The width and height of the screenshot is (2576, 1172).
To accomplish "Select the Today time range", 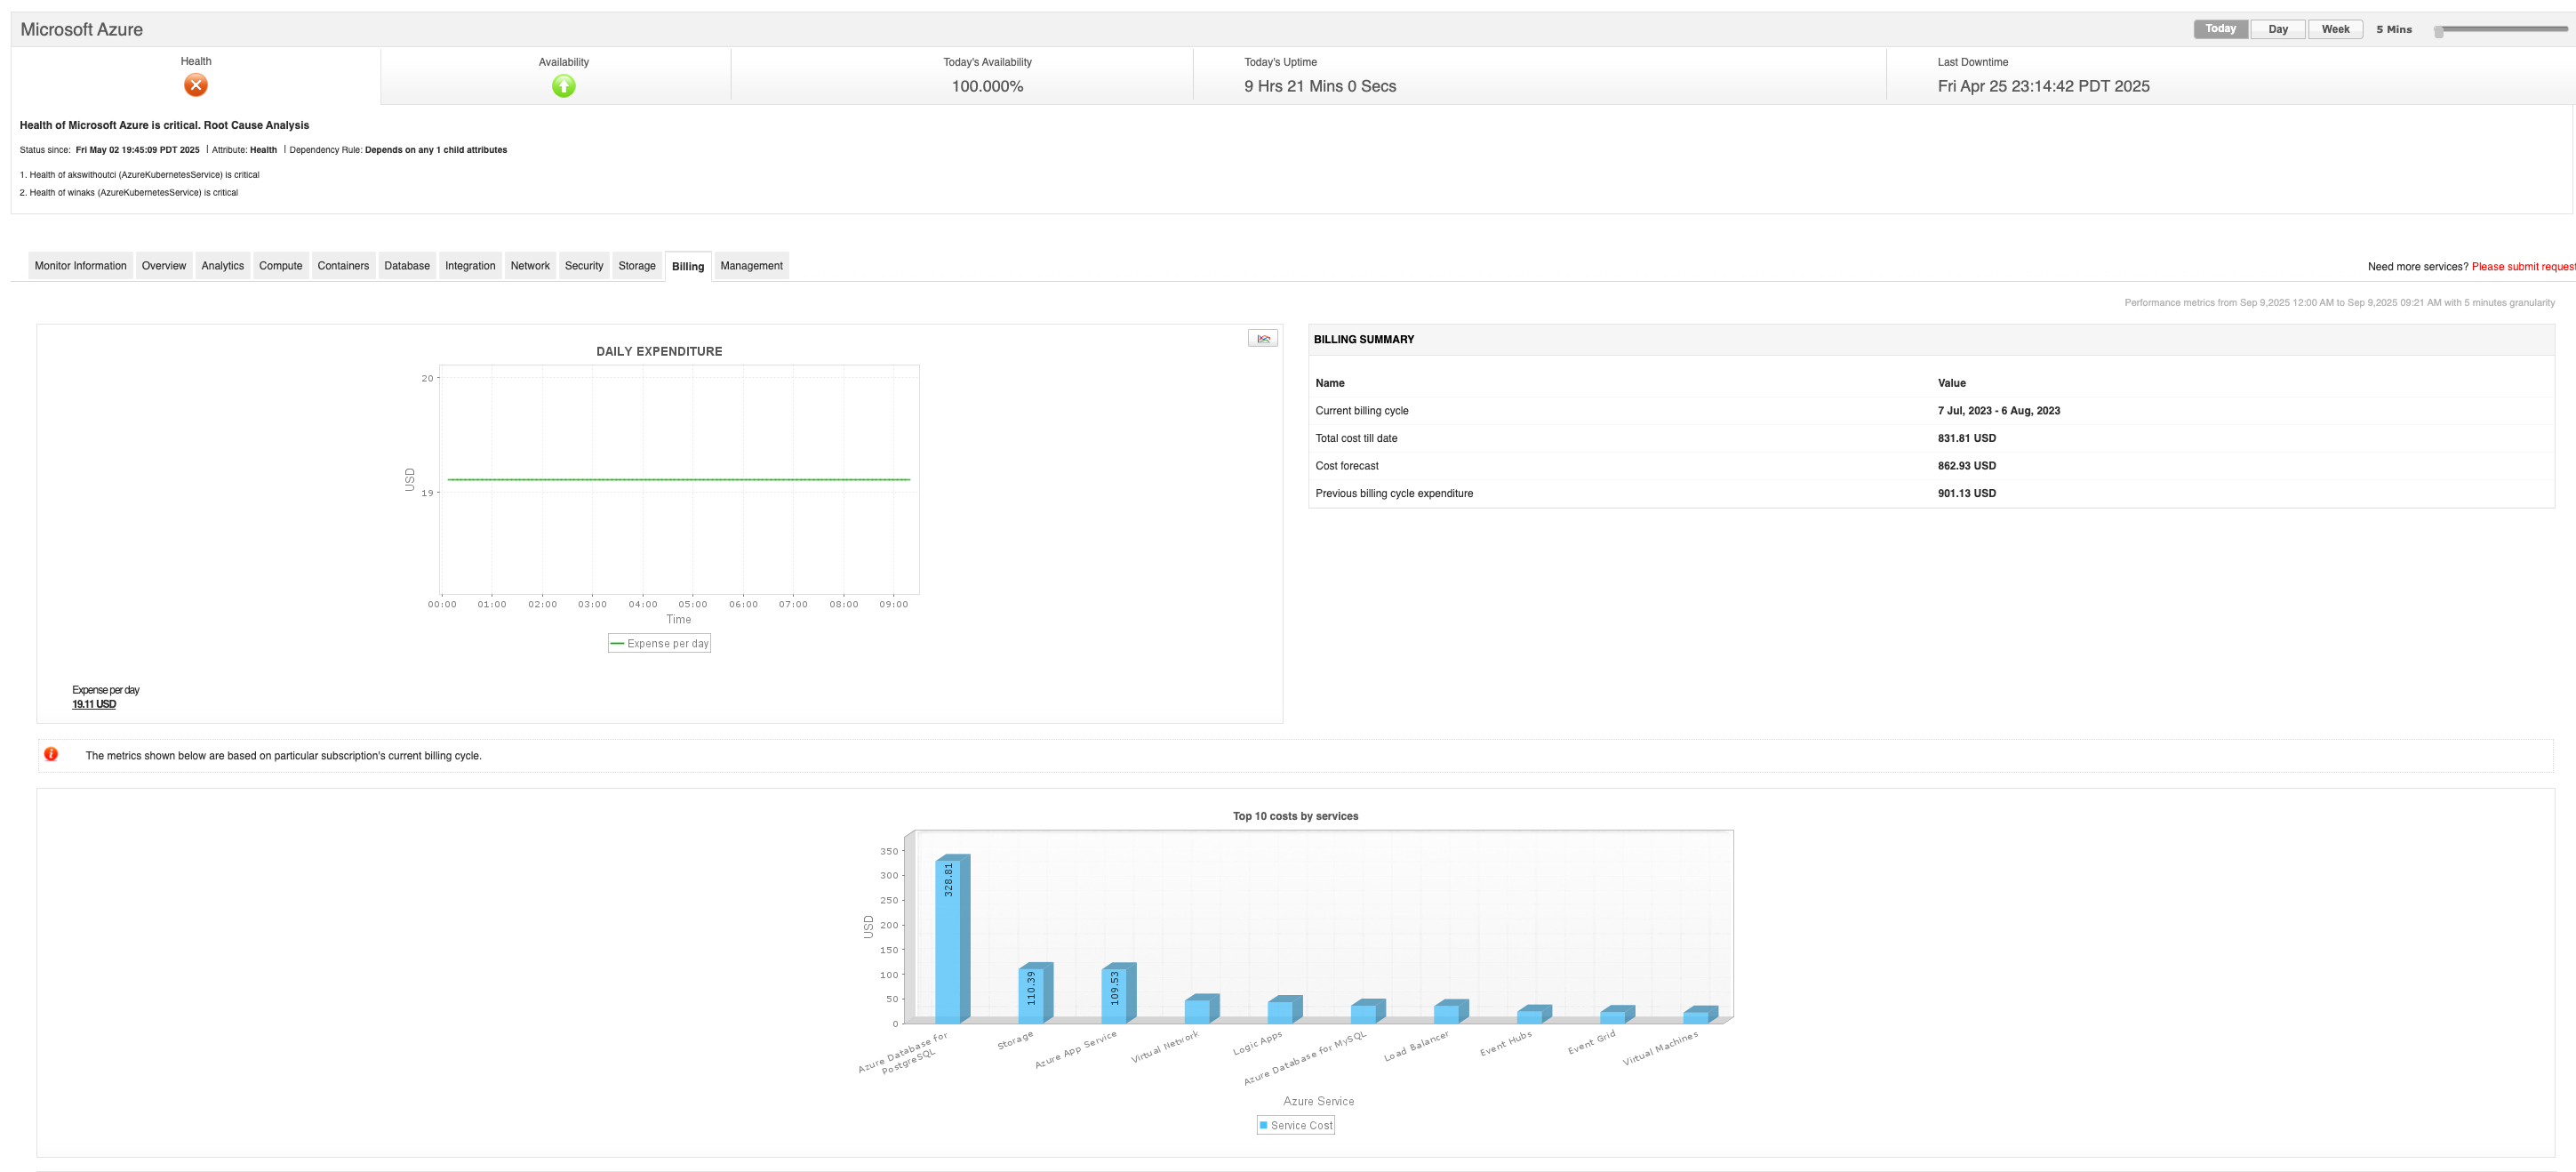I will pyautogui.click(x=2220, y=28).
